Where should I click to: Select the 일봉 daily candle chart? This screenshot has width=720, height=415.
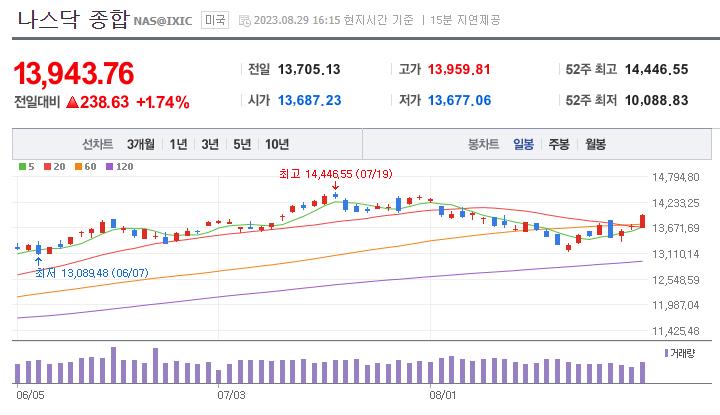pyautogui.click(x=523, y=144)
